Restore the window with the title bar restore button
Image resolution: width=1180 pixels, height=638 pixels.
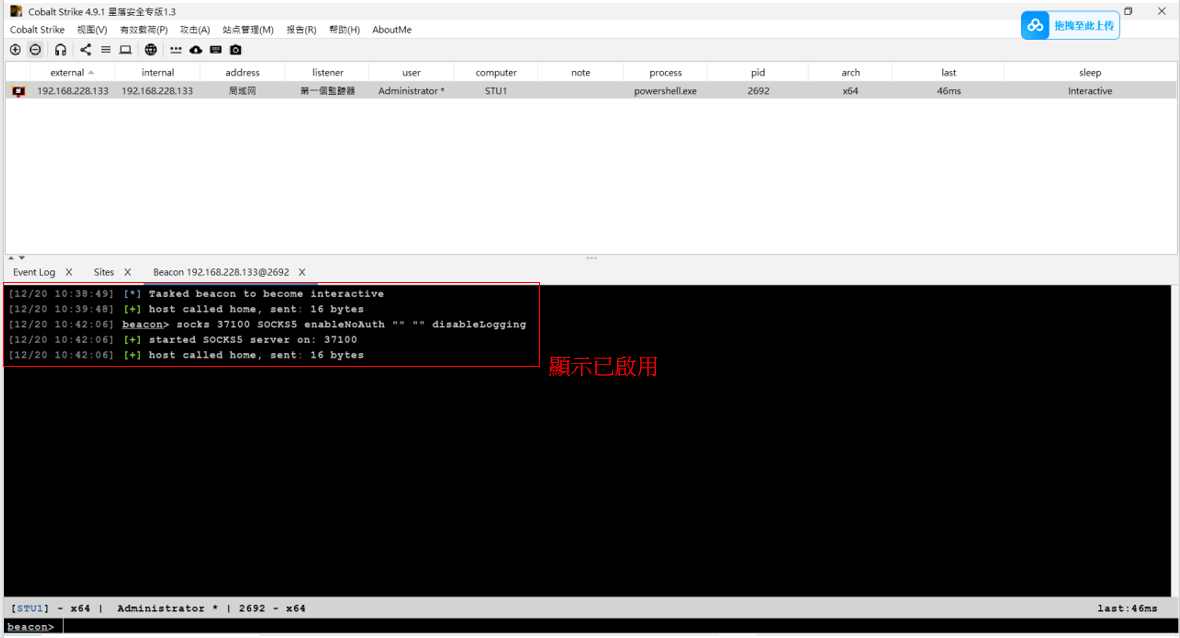1128,11
